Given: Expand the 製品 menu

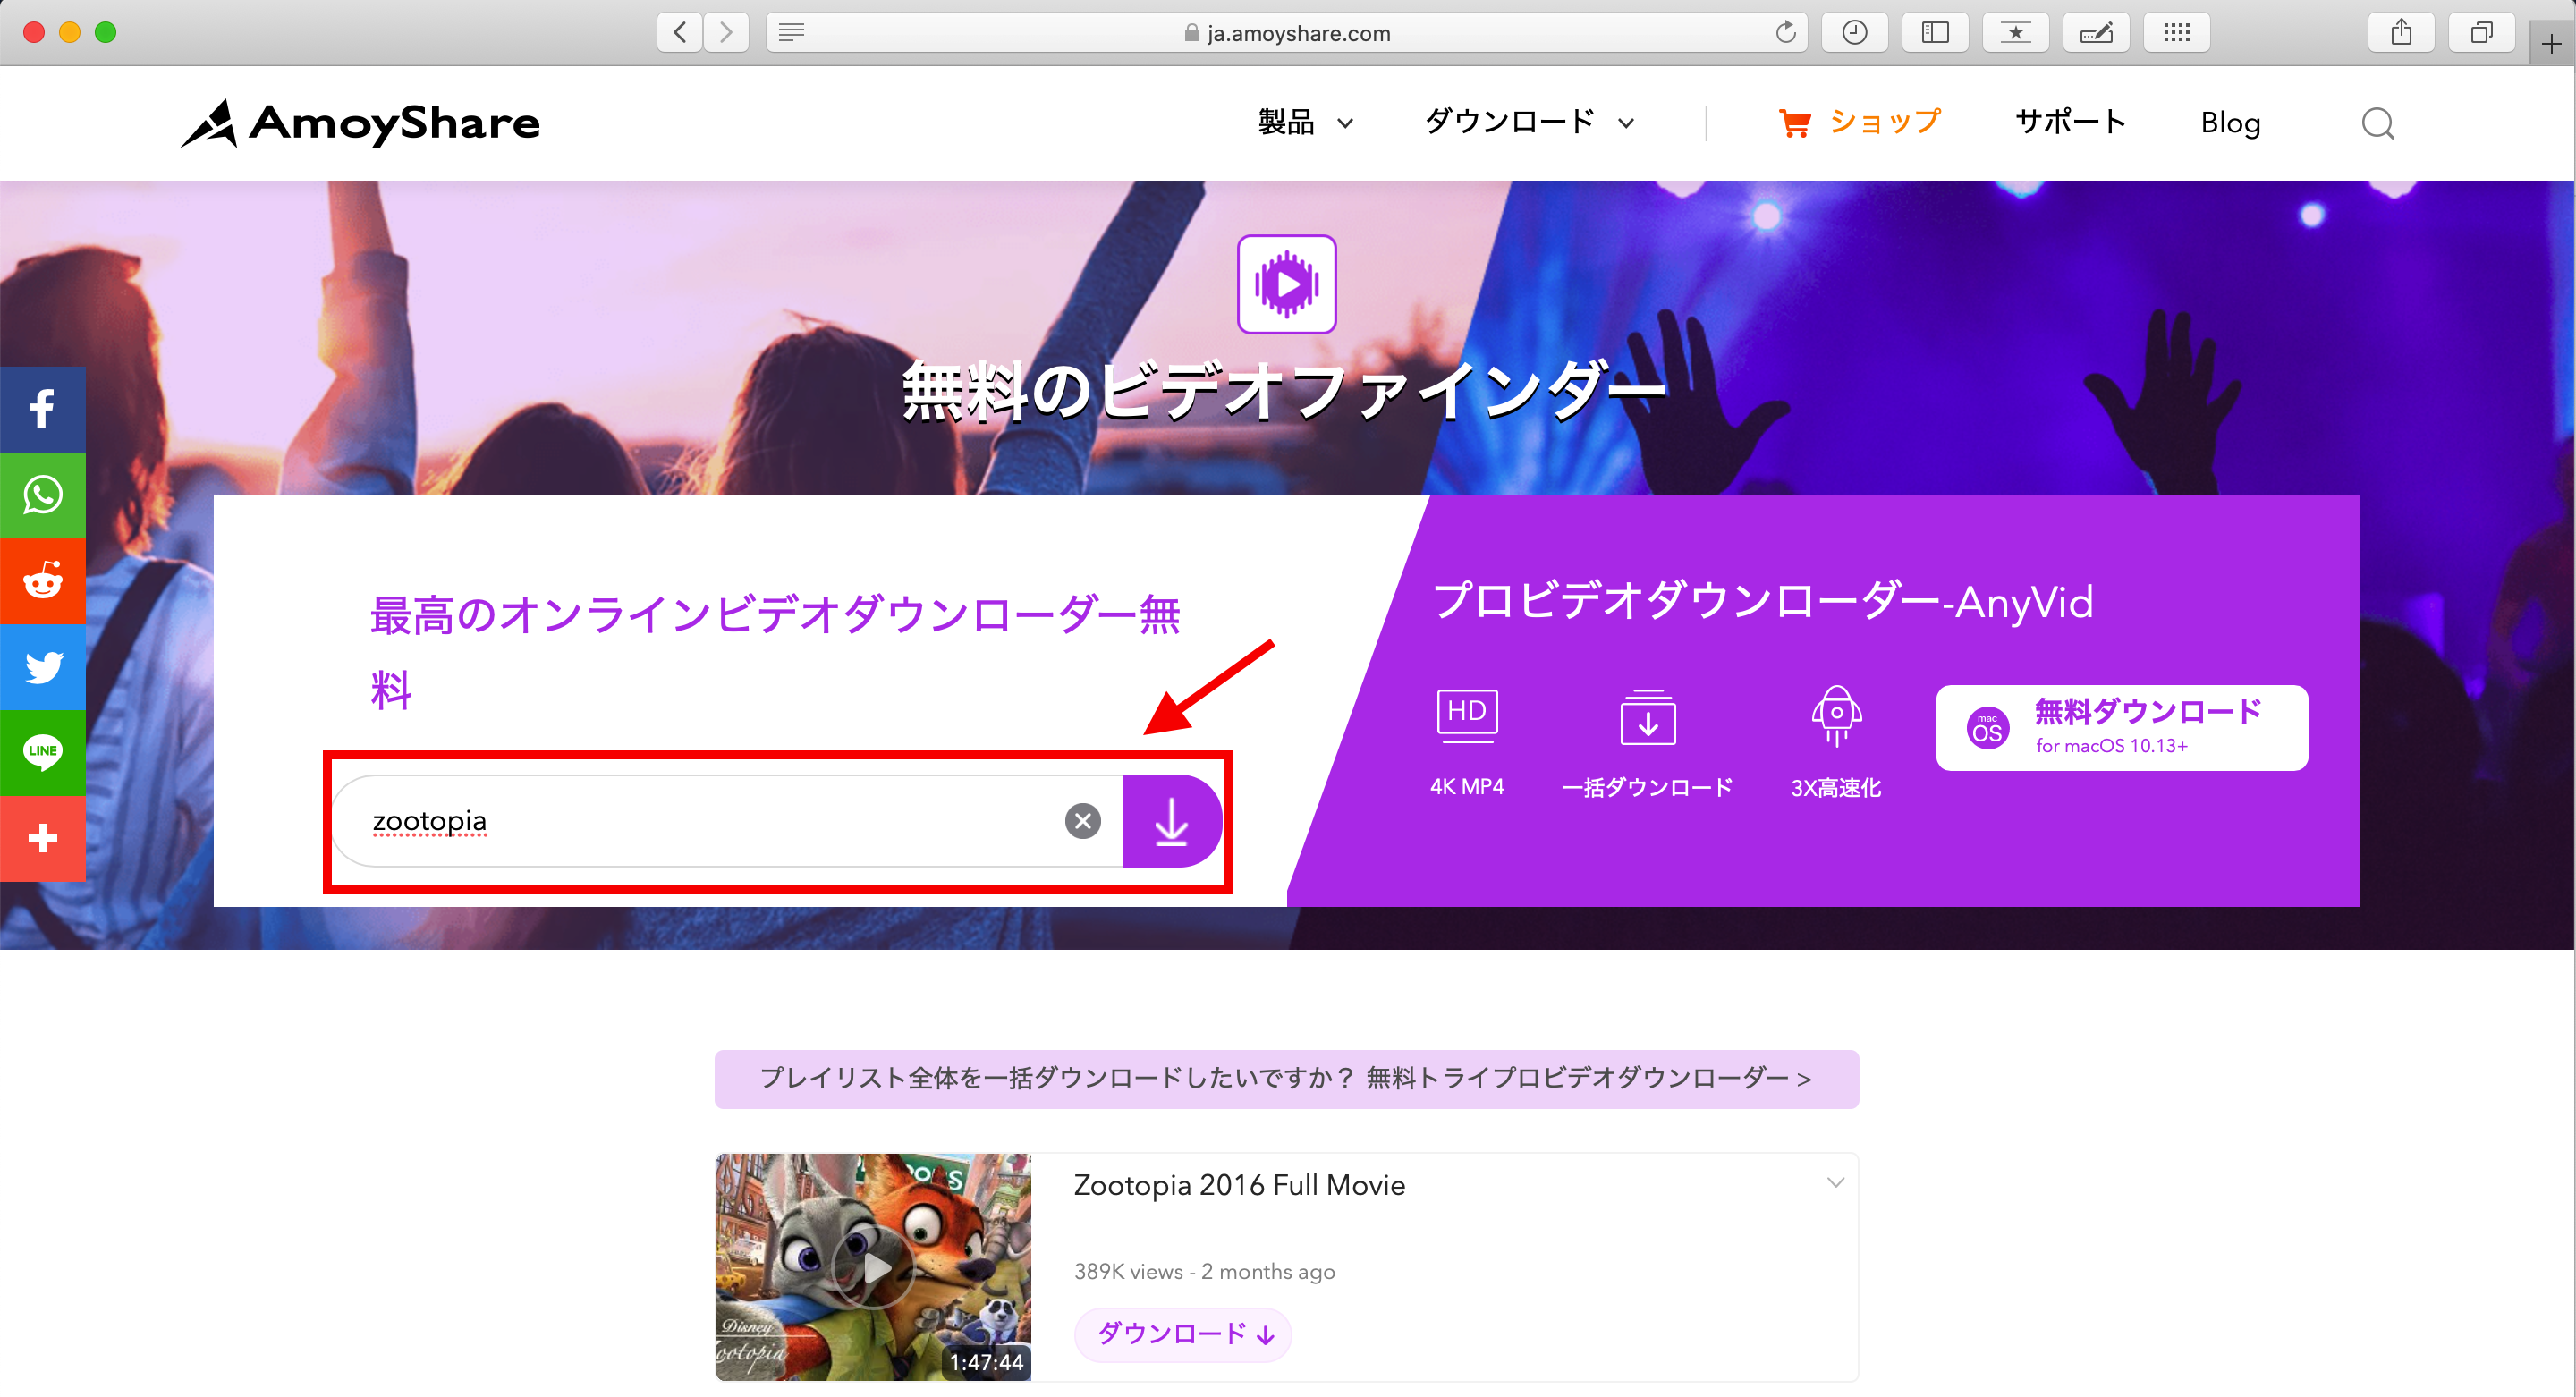Looking at the screenshot, I should (x=1305, y=123).
